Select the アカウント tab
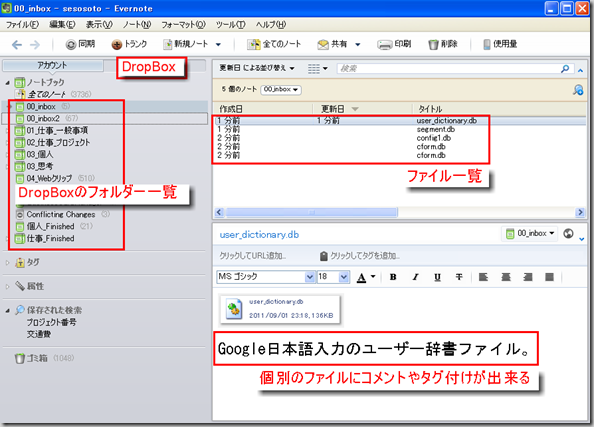The image size is (594, 427). pos(53,65)
